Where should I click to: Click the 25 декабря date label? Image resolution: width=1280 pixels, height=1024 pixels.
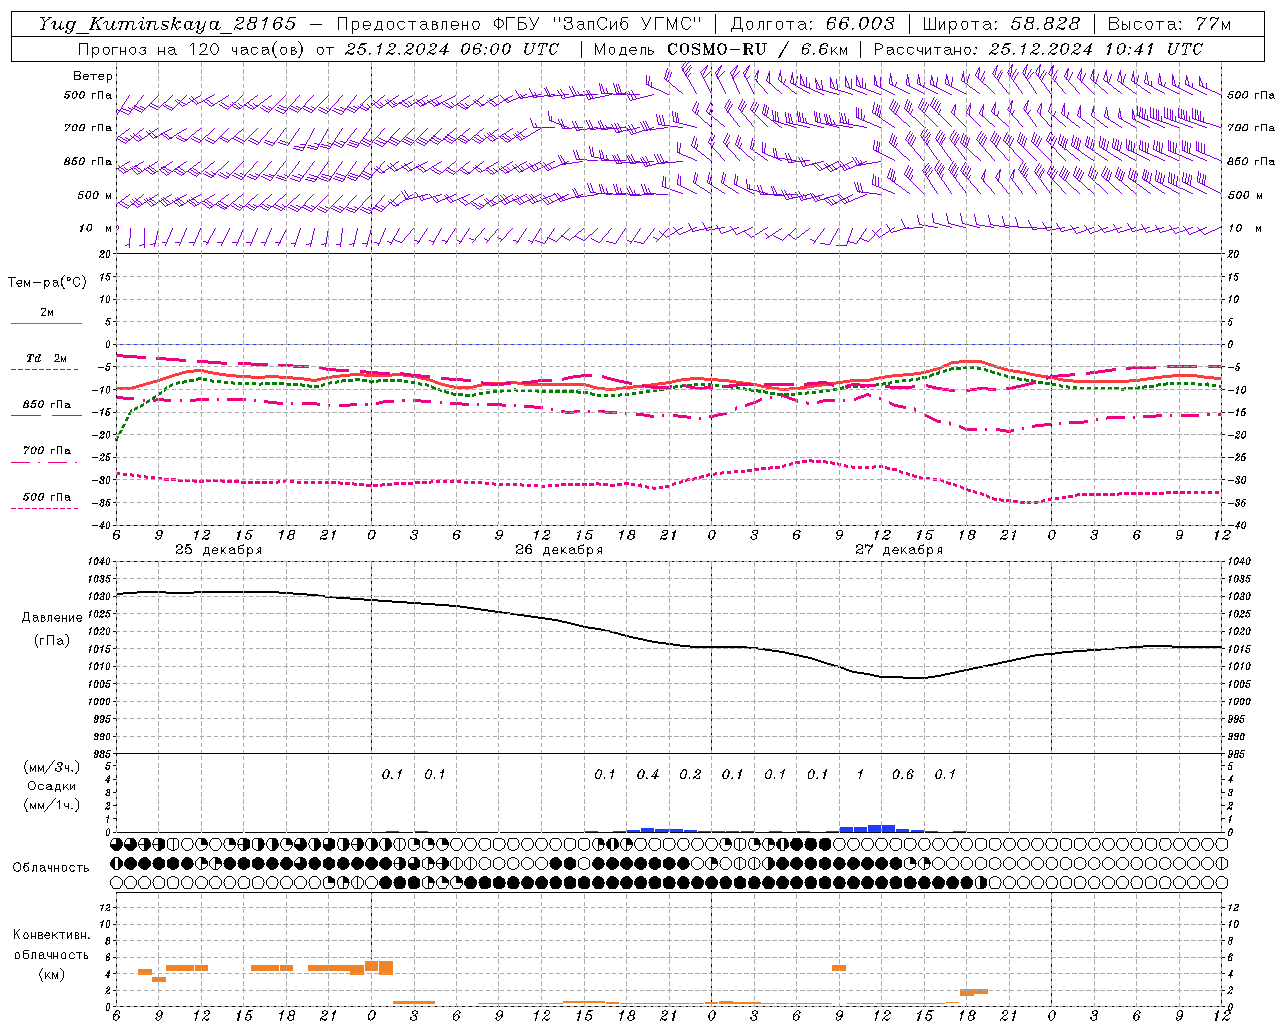click(x=218, y=550)
